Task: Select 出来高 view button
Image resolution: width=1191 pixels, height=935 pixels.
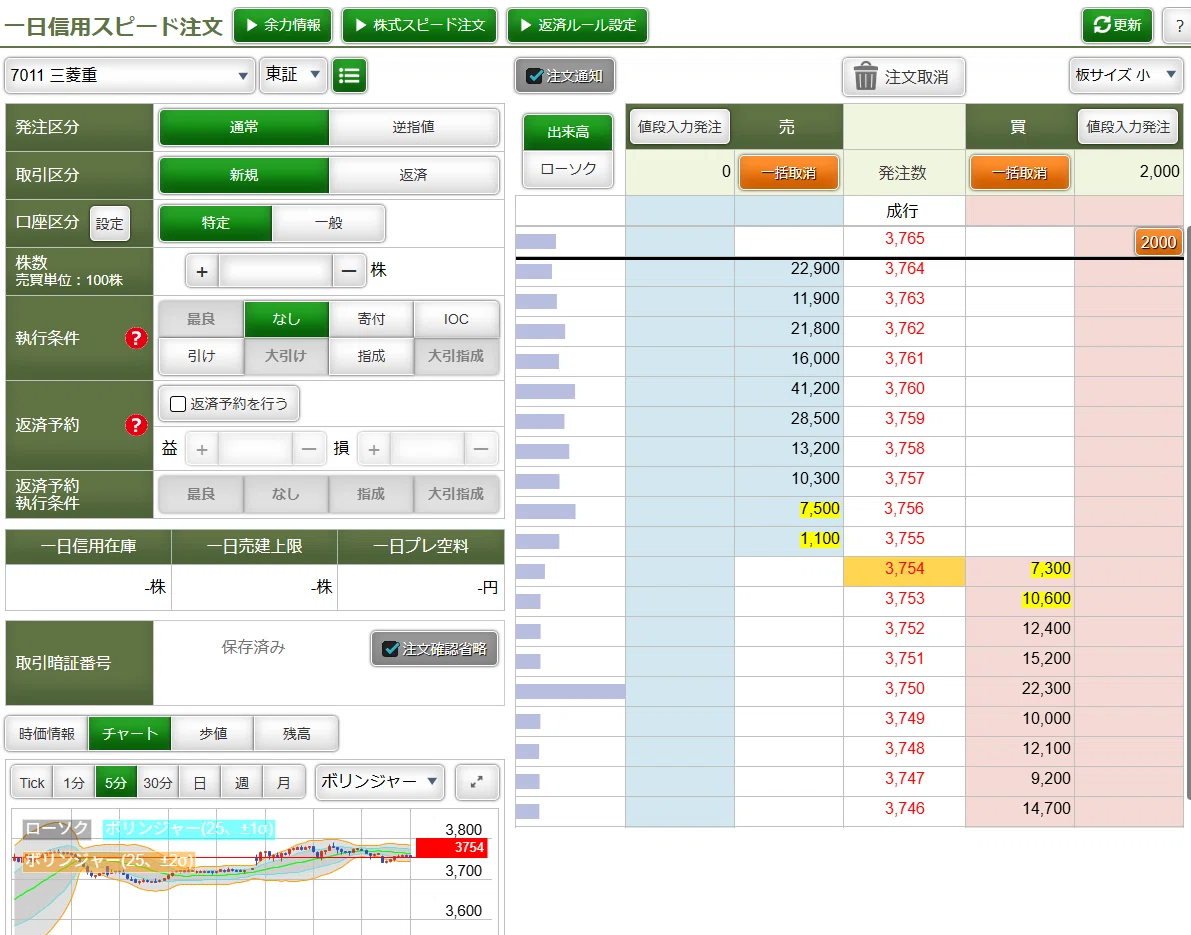Action: tap(568, 132)
